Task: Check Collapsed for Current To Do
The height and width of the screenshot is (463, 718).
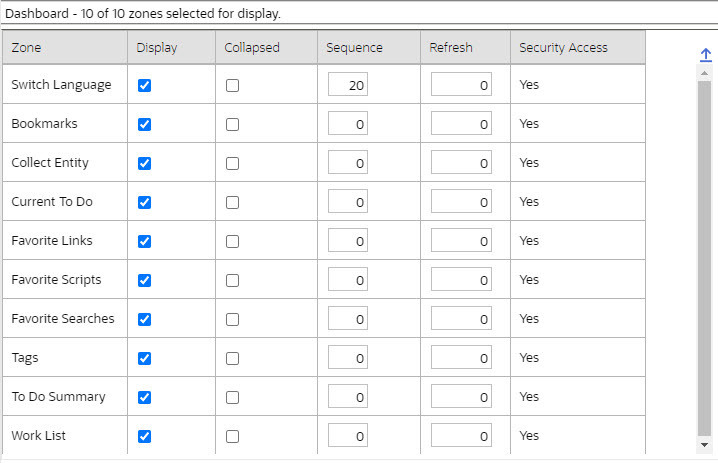Action: [233, 203]
